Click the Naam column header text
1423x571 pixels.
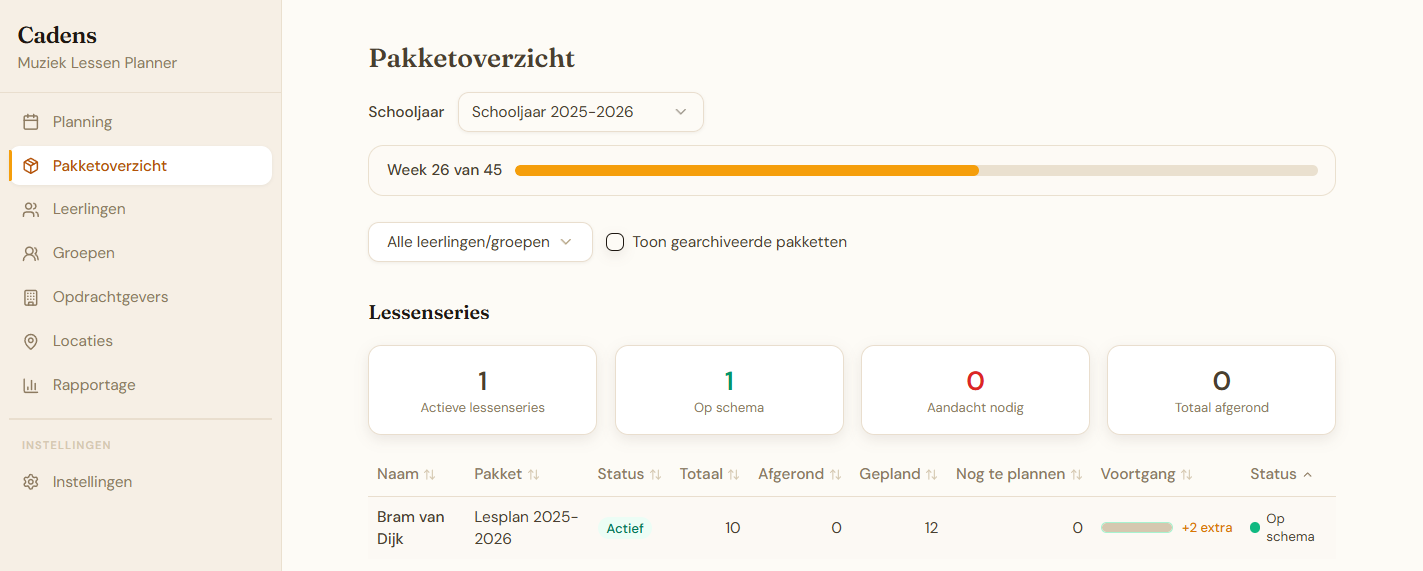pyautogui.click(x=398, y=474)
